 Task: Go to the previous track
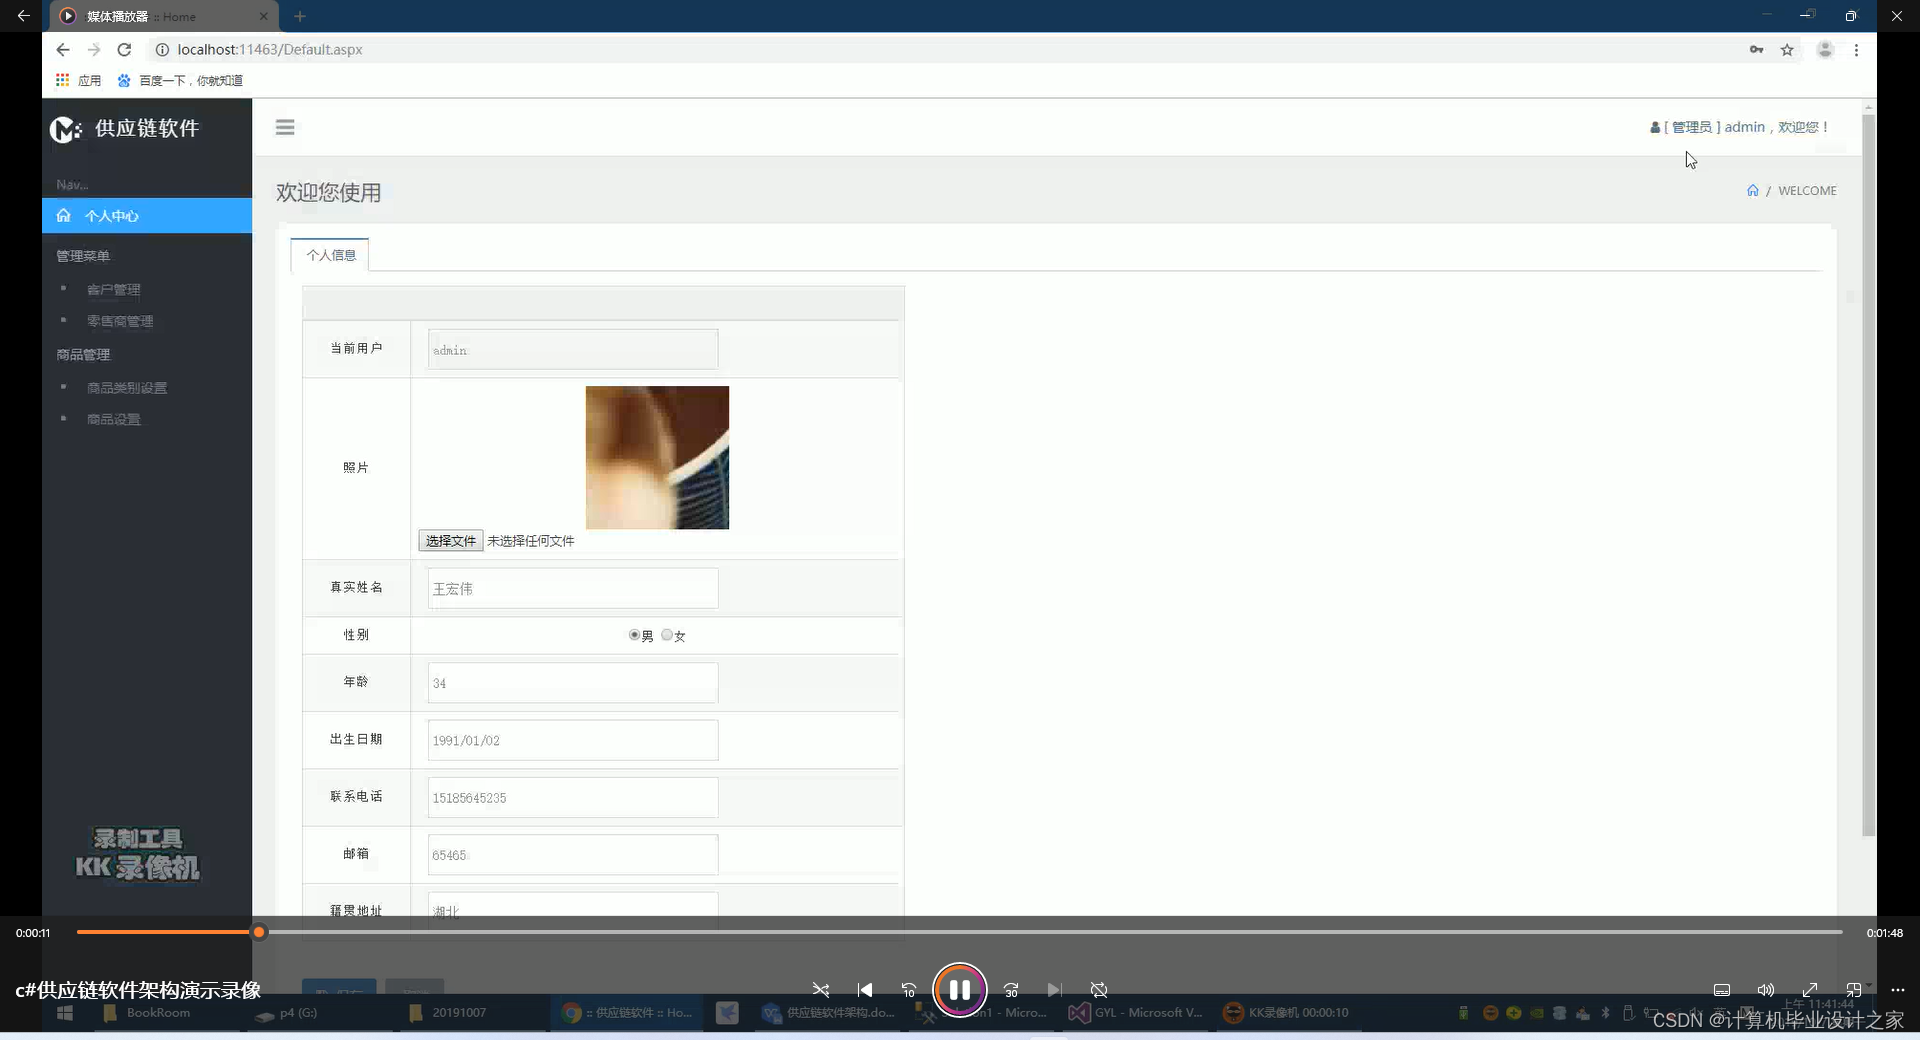pyautogui.click(x=865, y=990)
